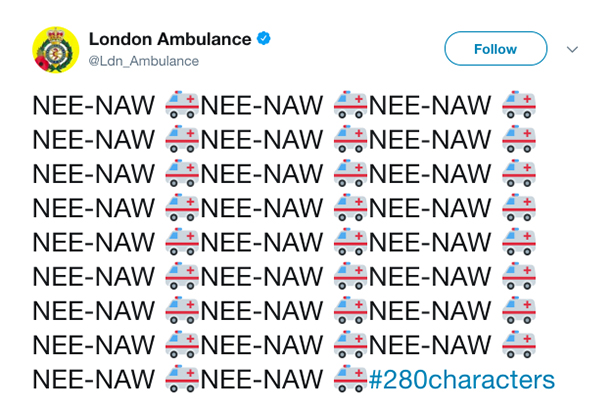The height and width of the screenshot is (410, 614).
Task: Open the @Ldn_Ambulance handle link
Action: pos(144,61)
